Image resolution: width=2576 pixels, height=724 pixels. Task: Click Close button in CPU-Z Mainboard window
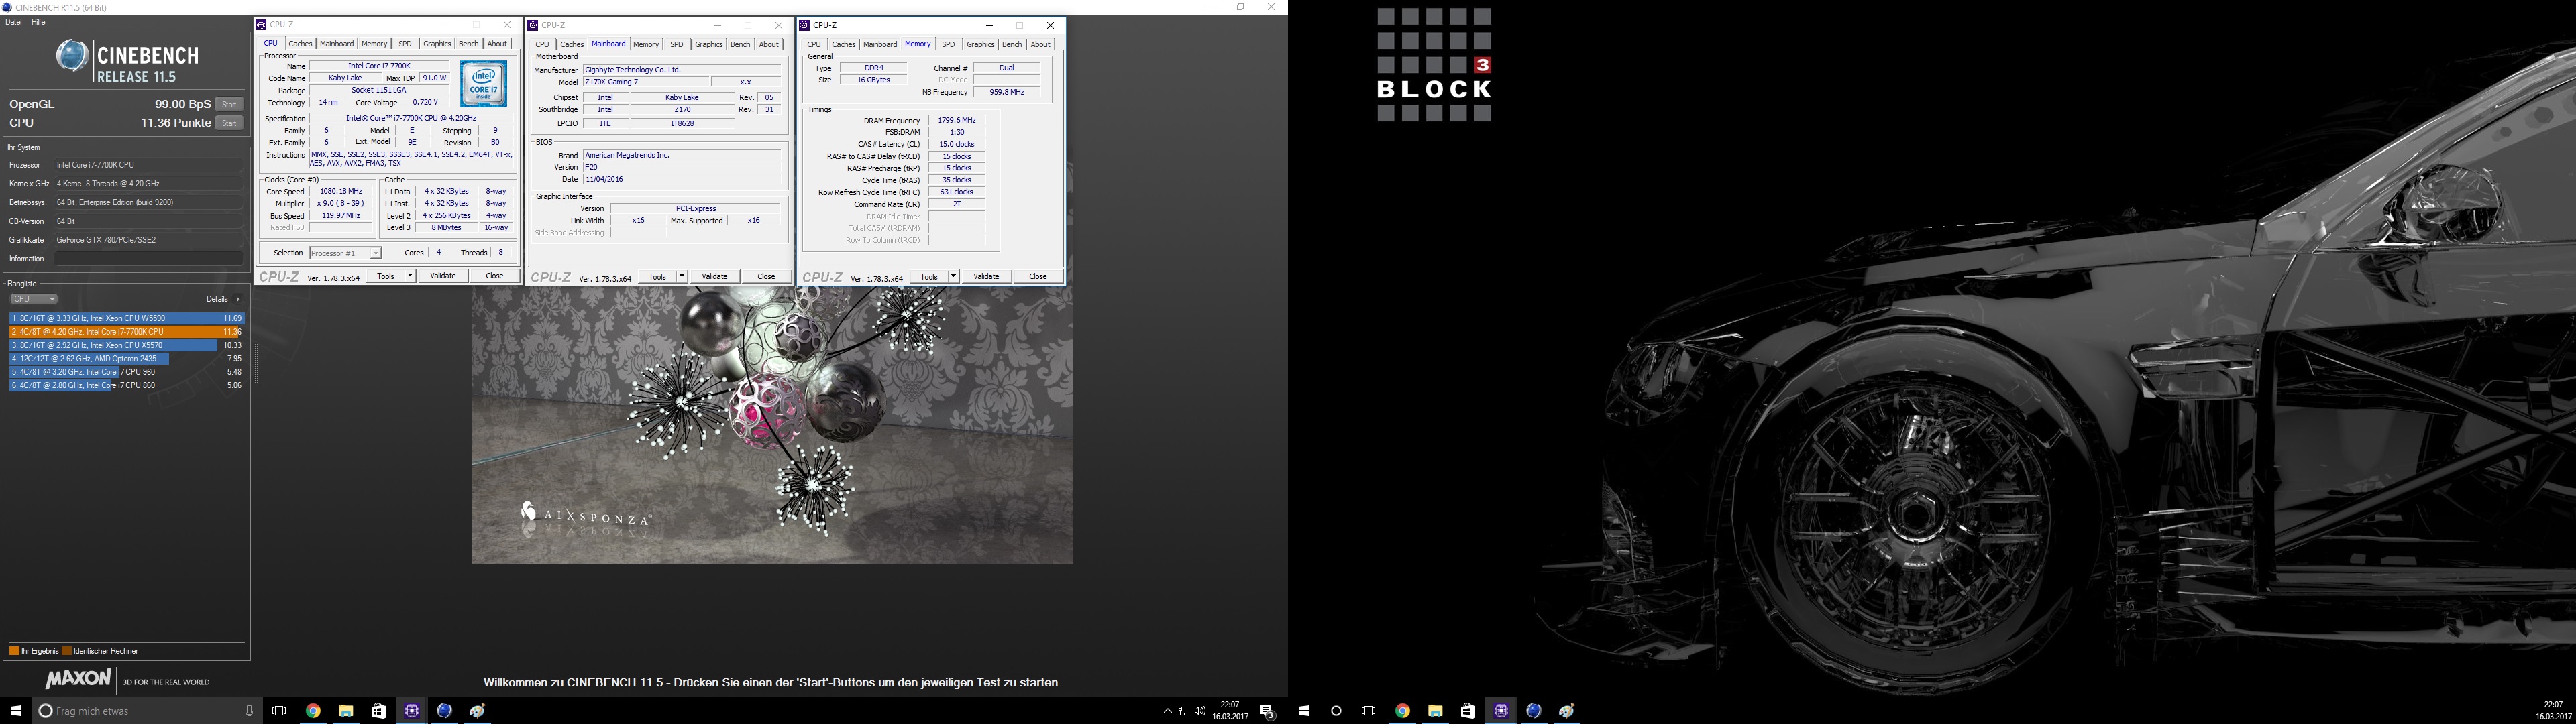766,276
